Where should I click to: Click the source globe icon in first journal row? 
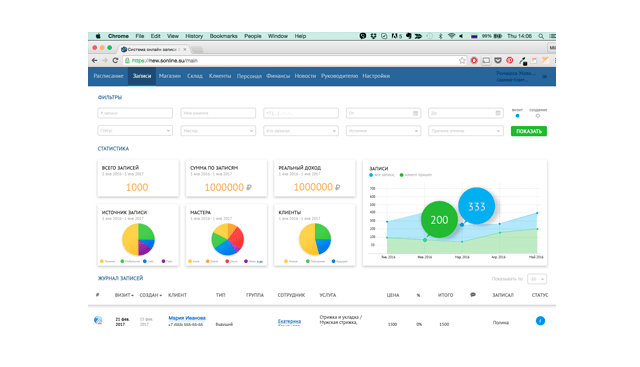point(98,320)
